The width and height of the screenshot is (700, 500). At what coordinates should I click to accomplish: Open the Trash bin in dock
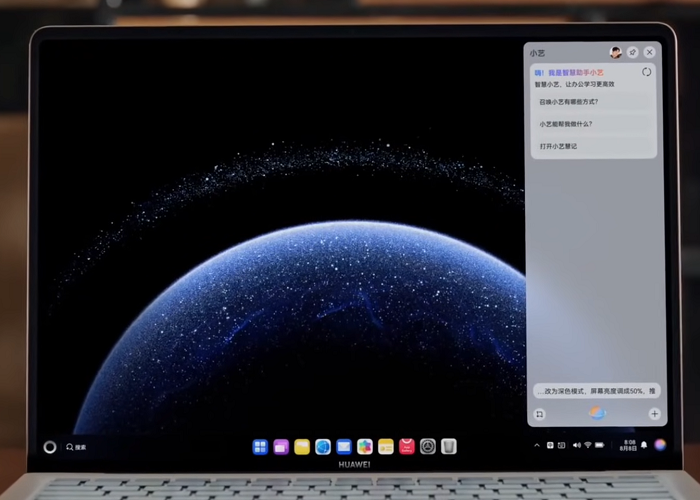tap(449, 446)
